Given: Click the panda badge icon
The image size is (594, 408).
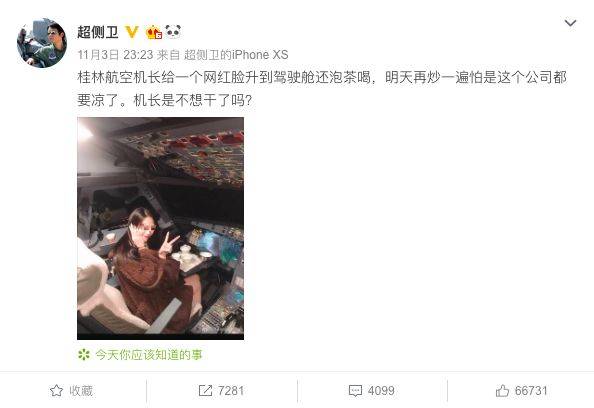Looking at the screenshot, I should (x=173, y=31).
